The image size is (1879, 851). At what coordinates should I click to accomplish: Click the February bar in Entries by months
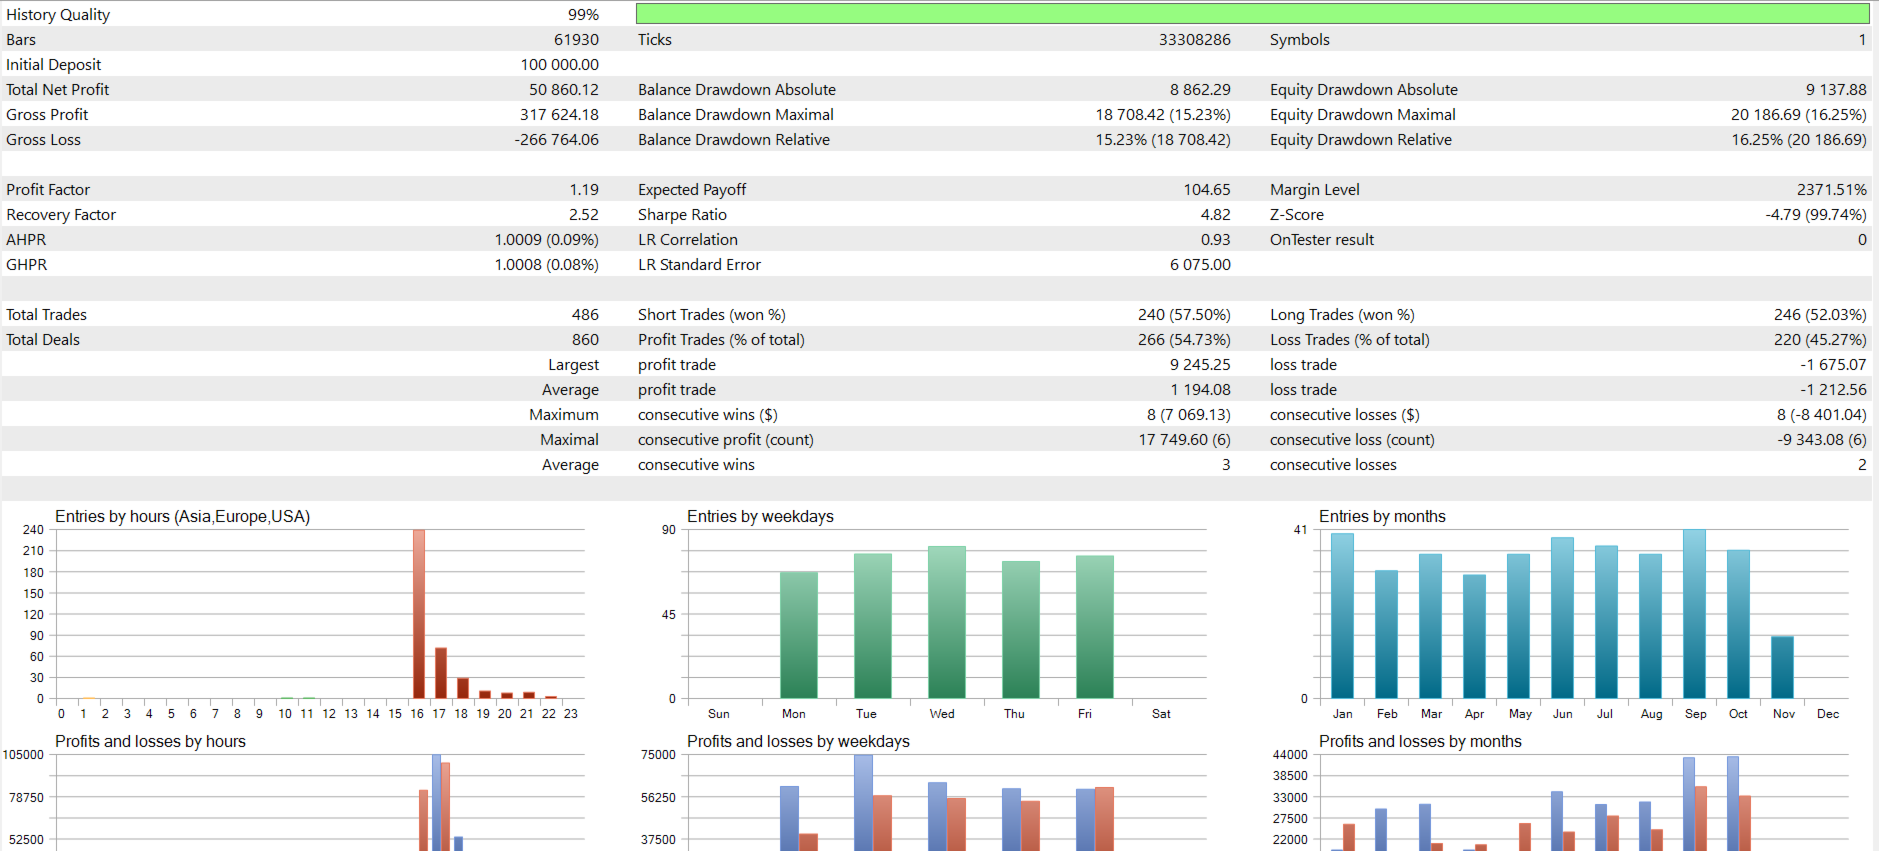coord(1386,634)
